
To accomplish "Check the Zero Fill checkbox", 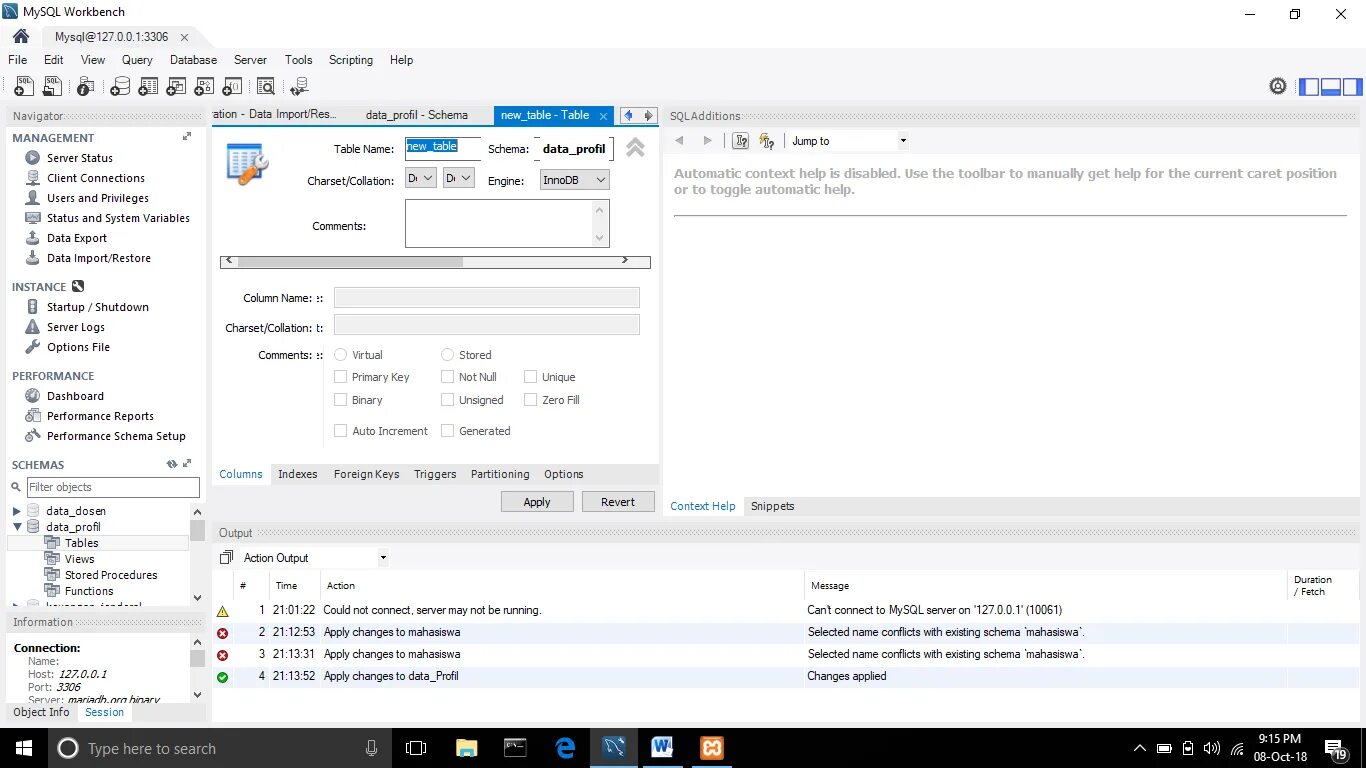I will [x=531, y=400].
